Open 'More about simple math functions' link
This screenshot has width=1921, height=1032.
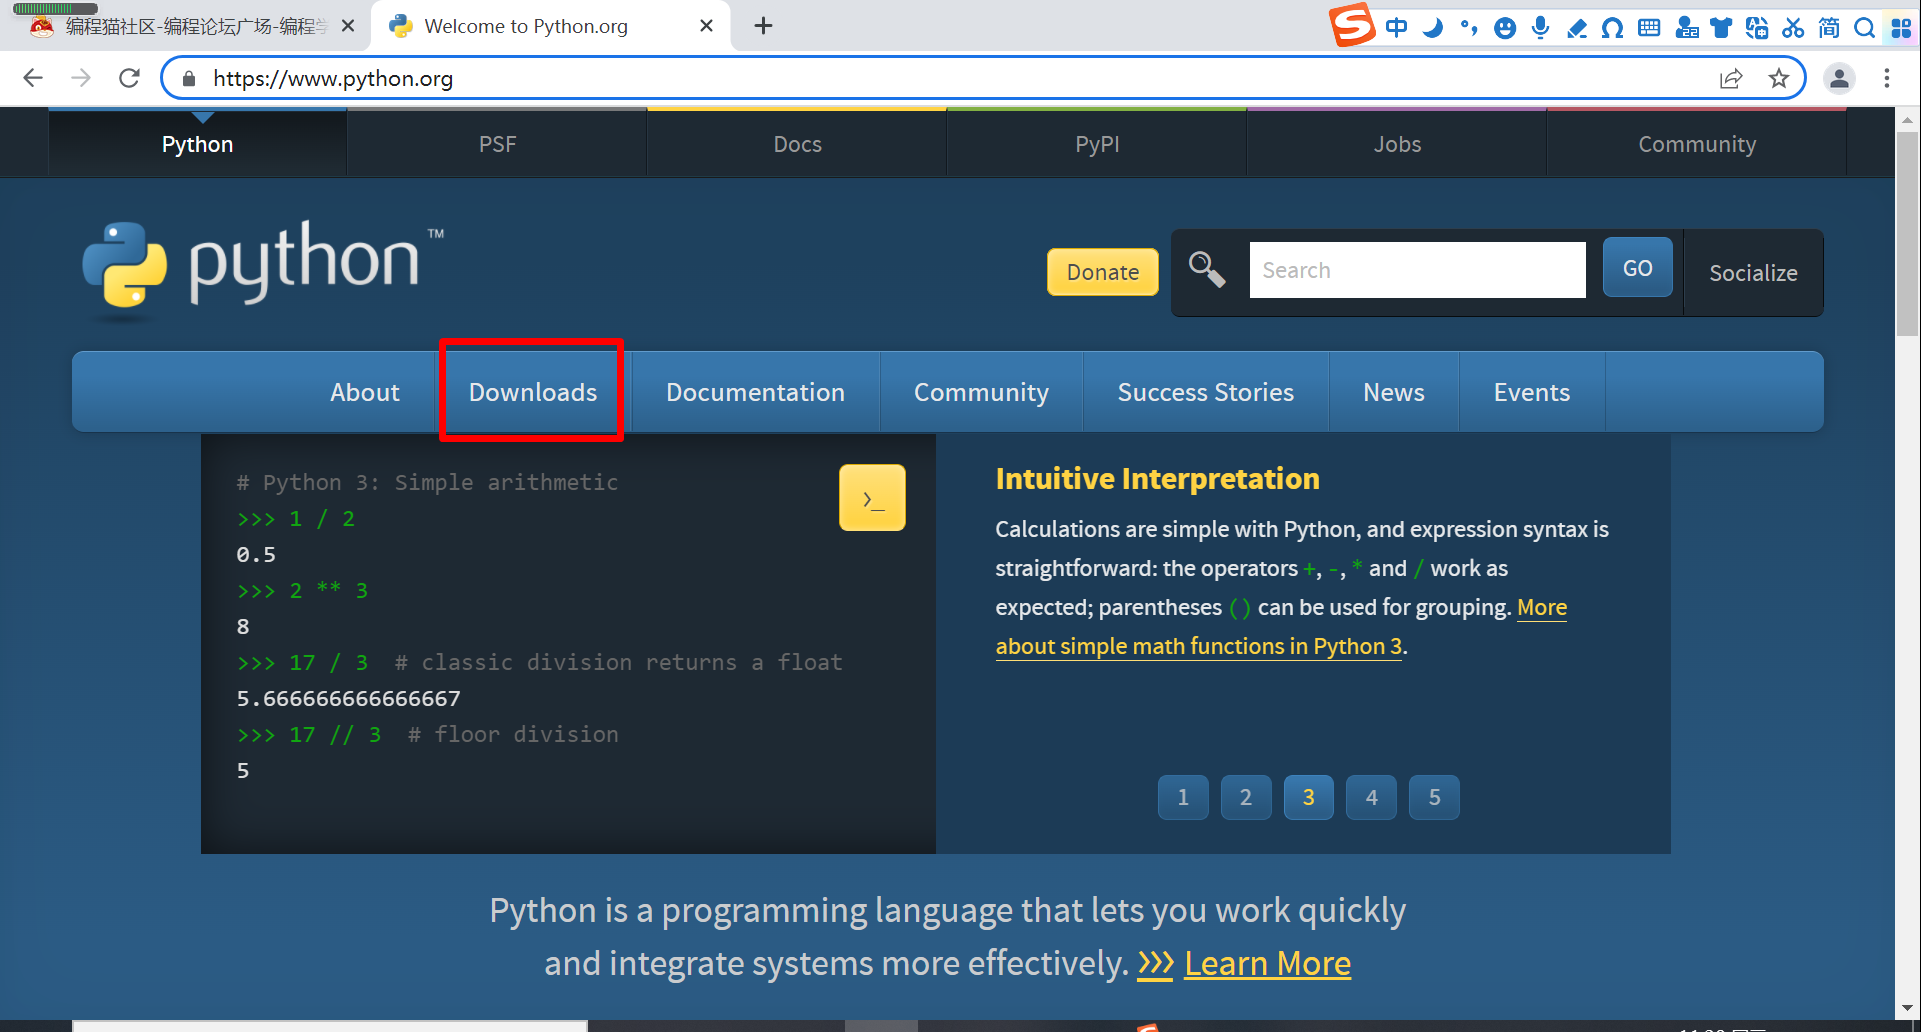point(1199,646)
